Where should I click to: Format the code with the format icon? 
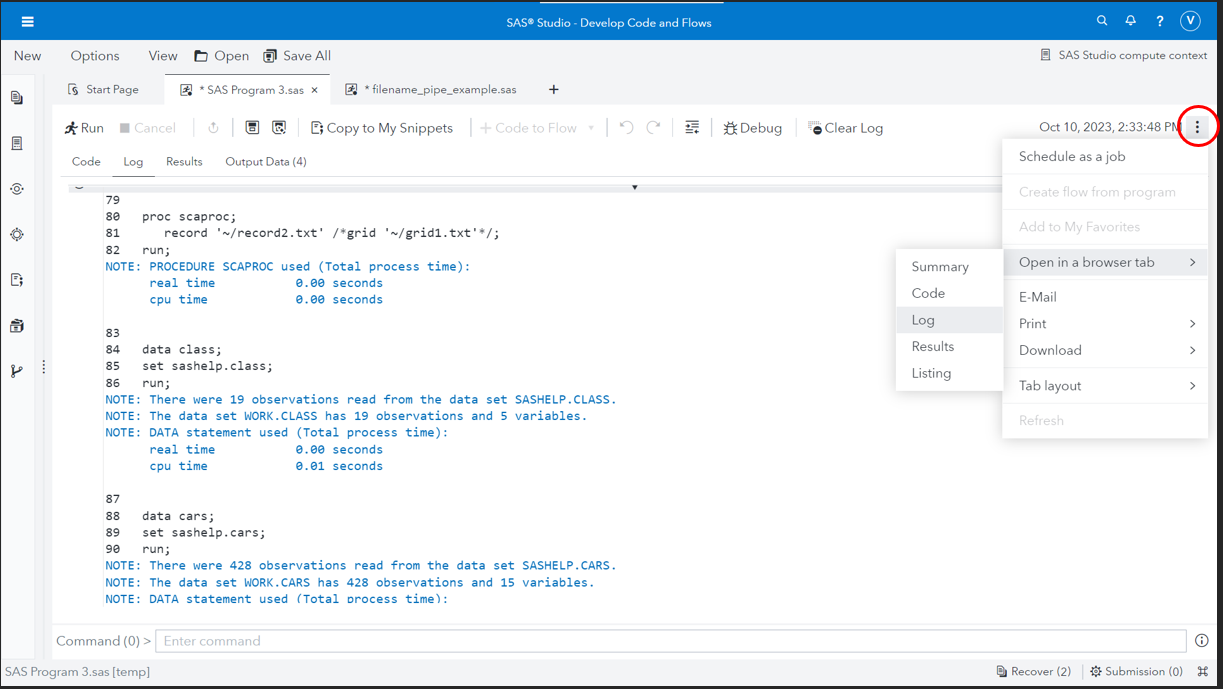[692, 127]
